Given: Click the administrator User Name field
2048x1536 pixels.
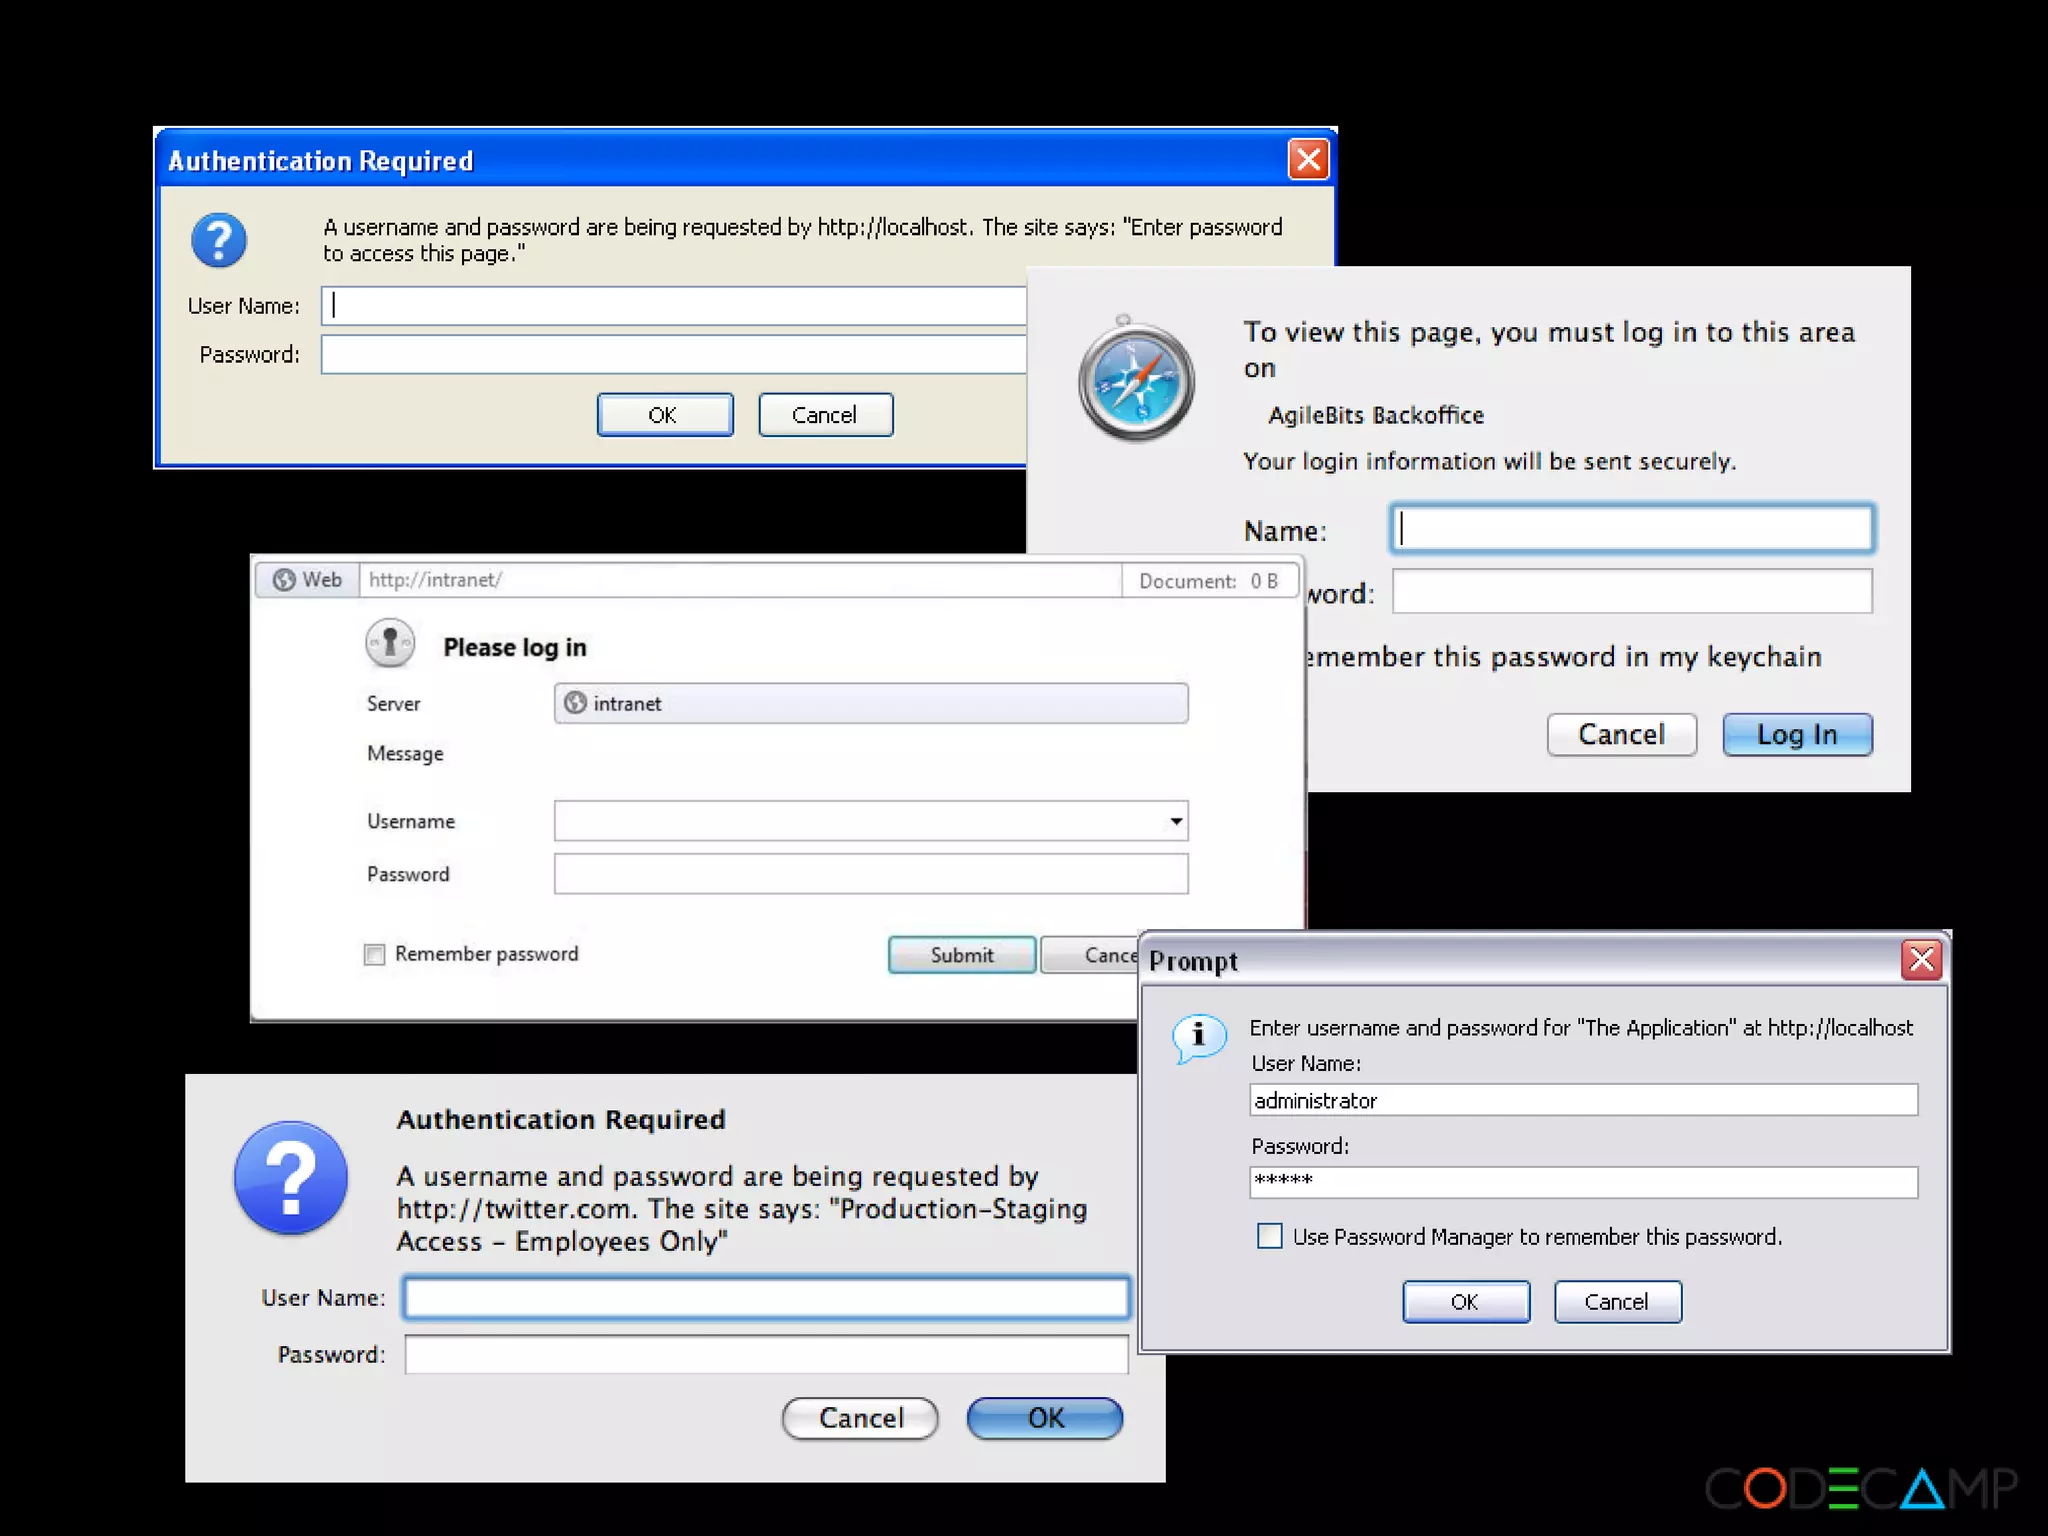Looking at the screenshot, I should pyautogui.click(x=1583, y=1100).
